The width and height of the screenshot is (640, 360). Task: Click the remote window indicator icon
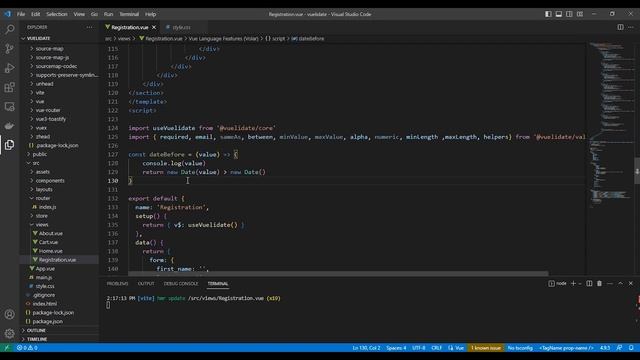(x=7, y=348)
